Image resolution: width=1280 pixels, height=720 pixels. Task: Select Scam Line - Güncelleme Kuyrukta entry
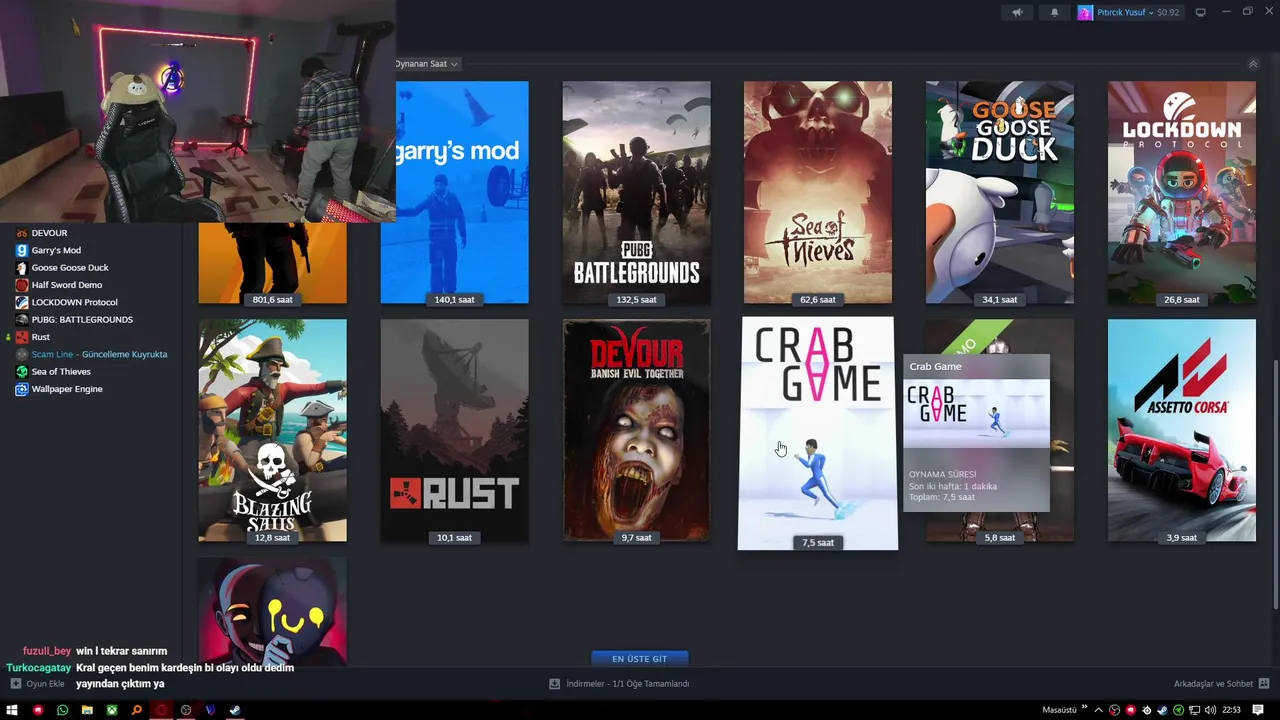pyautogui.click(x=99, y=354)
